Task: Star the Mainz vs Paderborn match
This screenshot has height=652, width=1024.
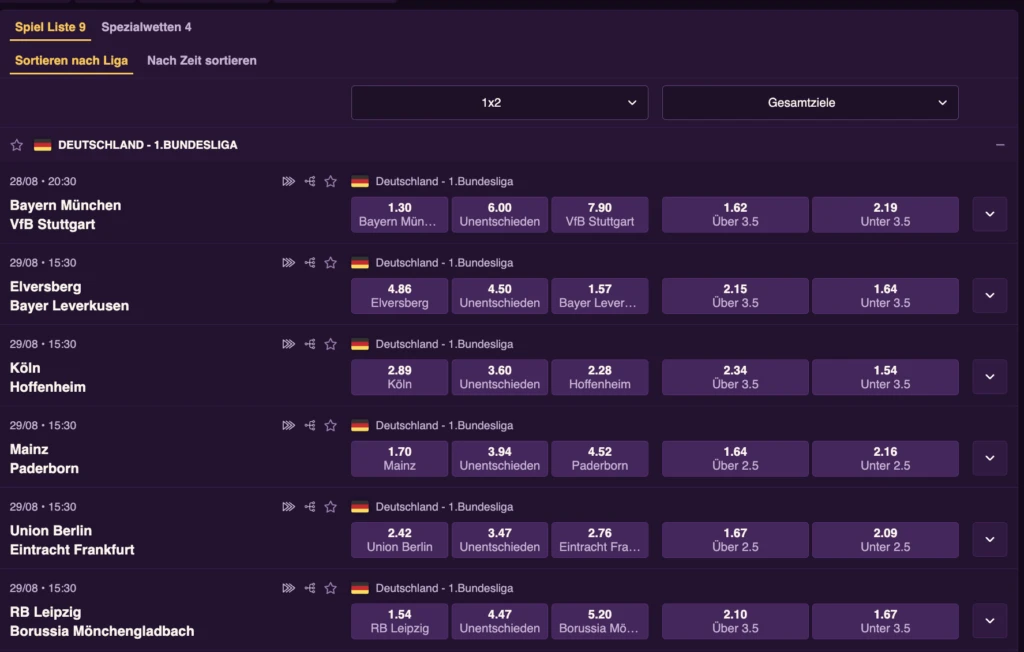Action: [330, 425]
